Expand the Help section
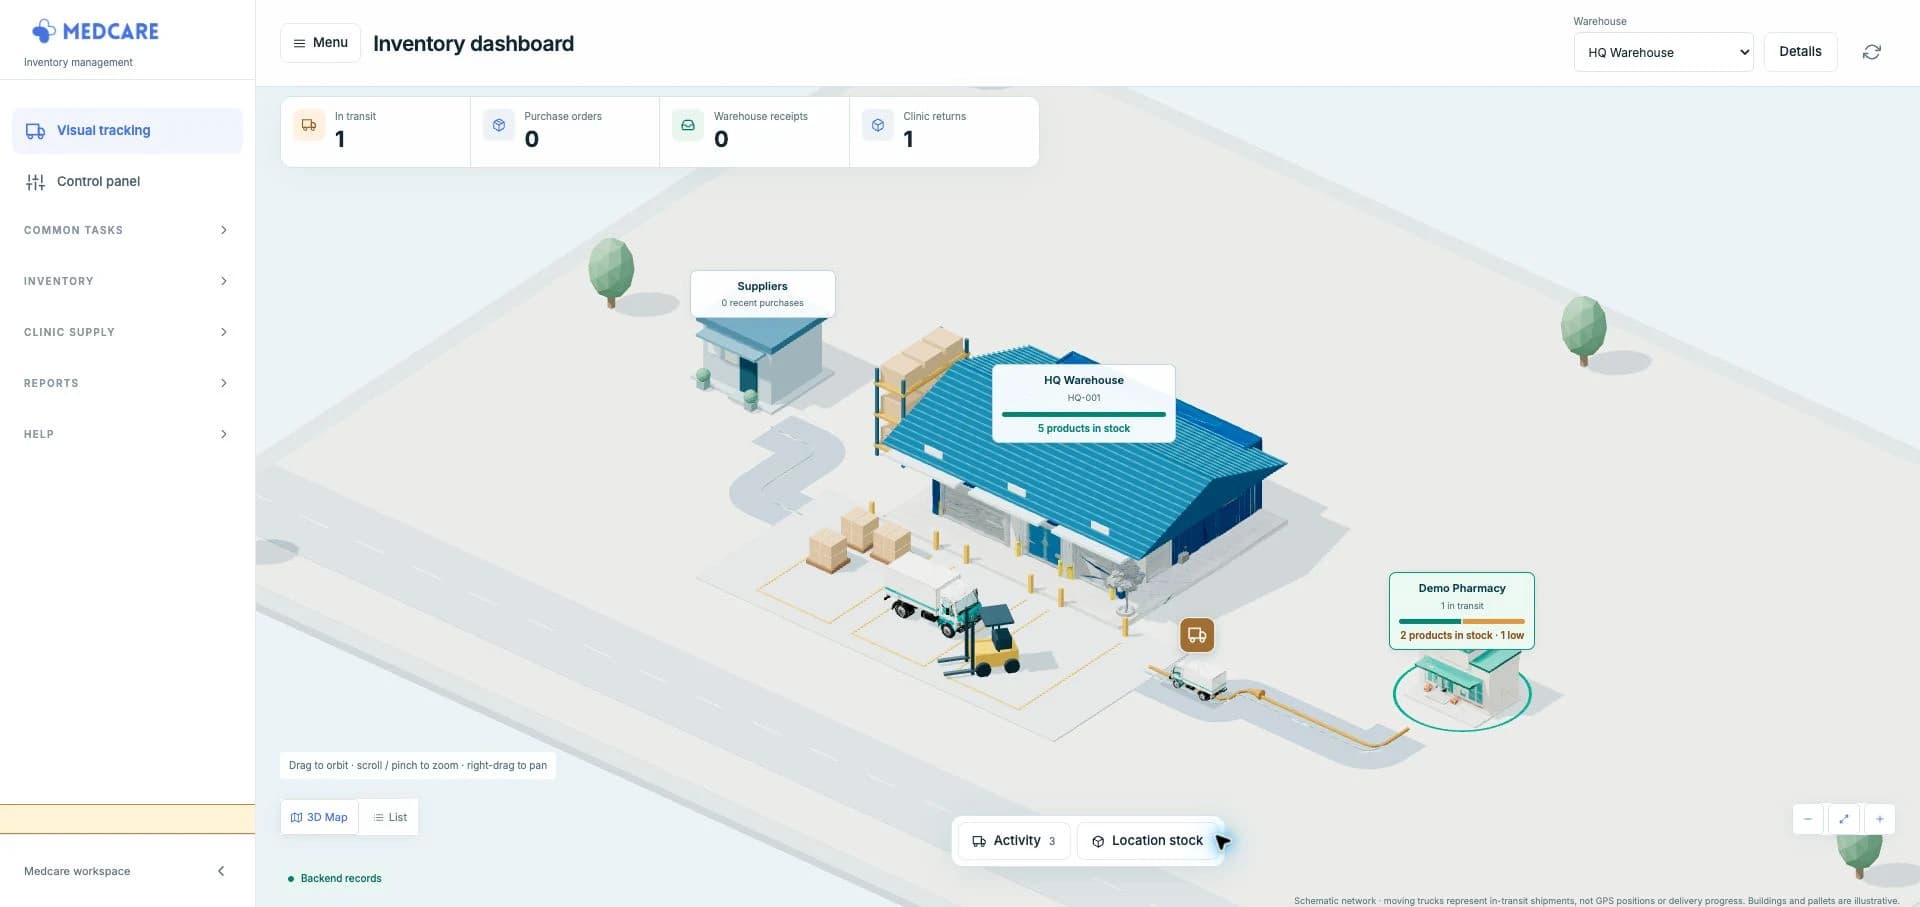 pyautogui.click(x=126, y=434)
